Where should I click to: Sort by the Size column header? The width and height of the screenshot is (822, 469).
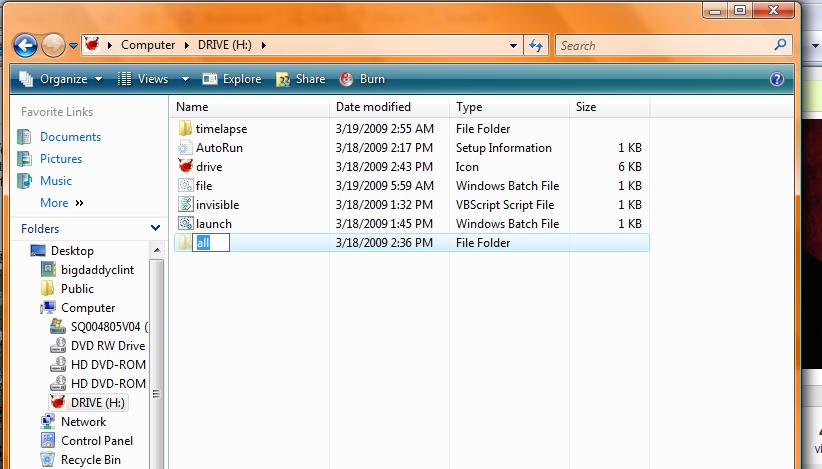[609, 107]
